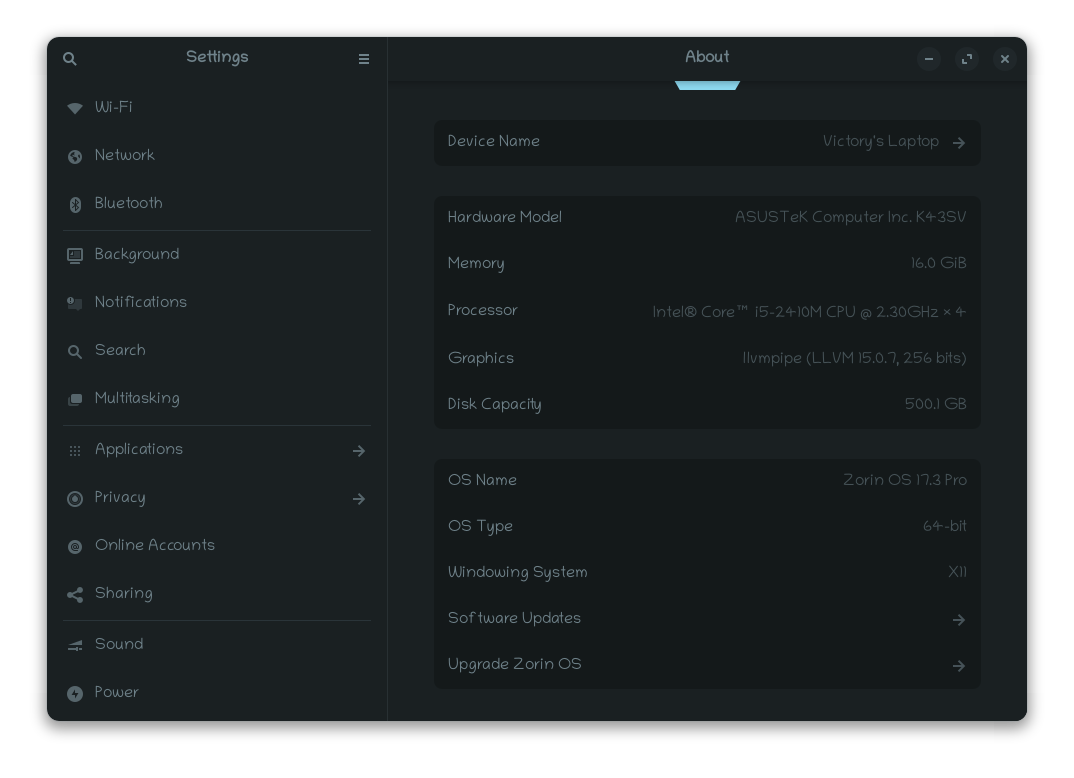Viewport: 1074px width, 778px height.
Task: Open Power settings
Action: pyautogui.click(x=216, y=693)
